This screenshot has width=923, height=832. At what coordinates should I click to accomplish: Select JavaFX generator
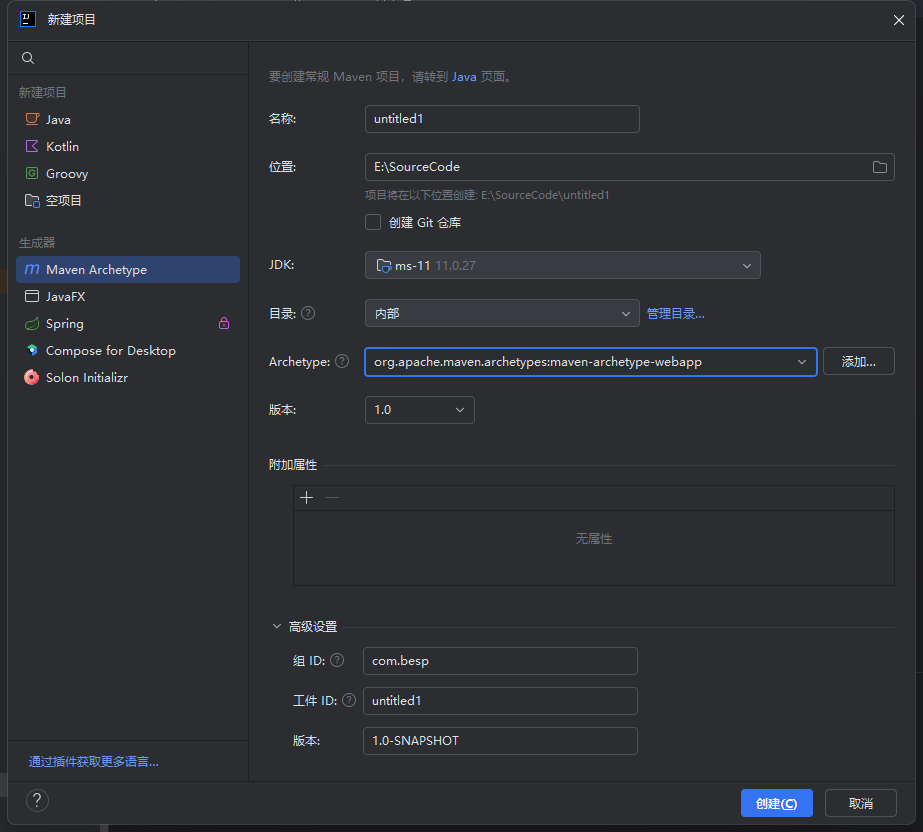128,296
